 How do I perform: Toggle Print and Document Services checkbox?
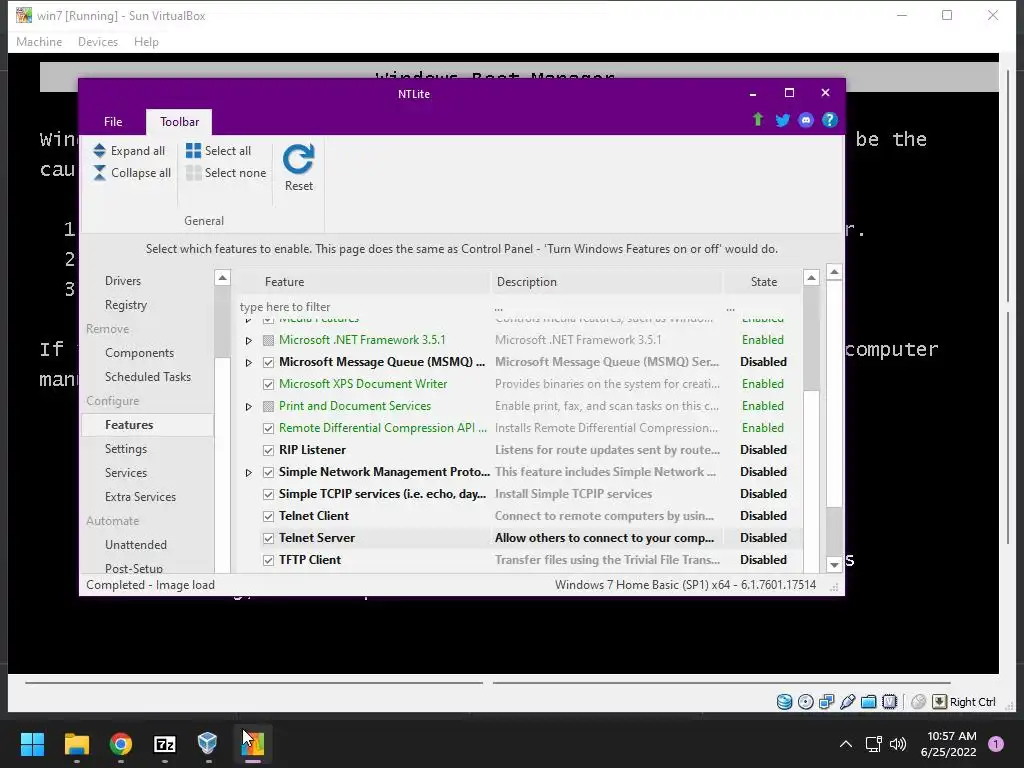tap(268, 406)
